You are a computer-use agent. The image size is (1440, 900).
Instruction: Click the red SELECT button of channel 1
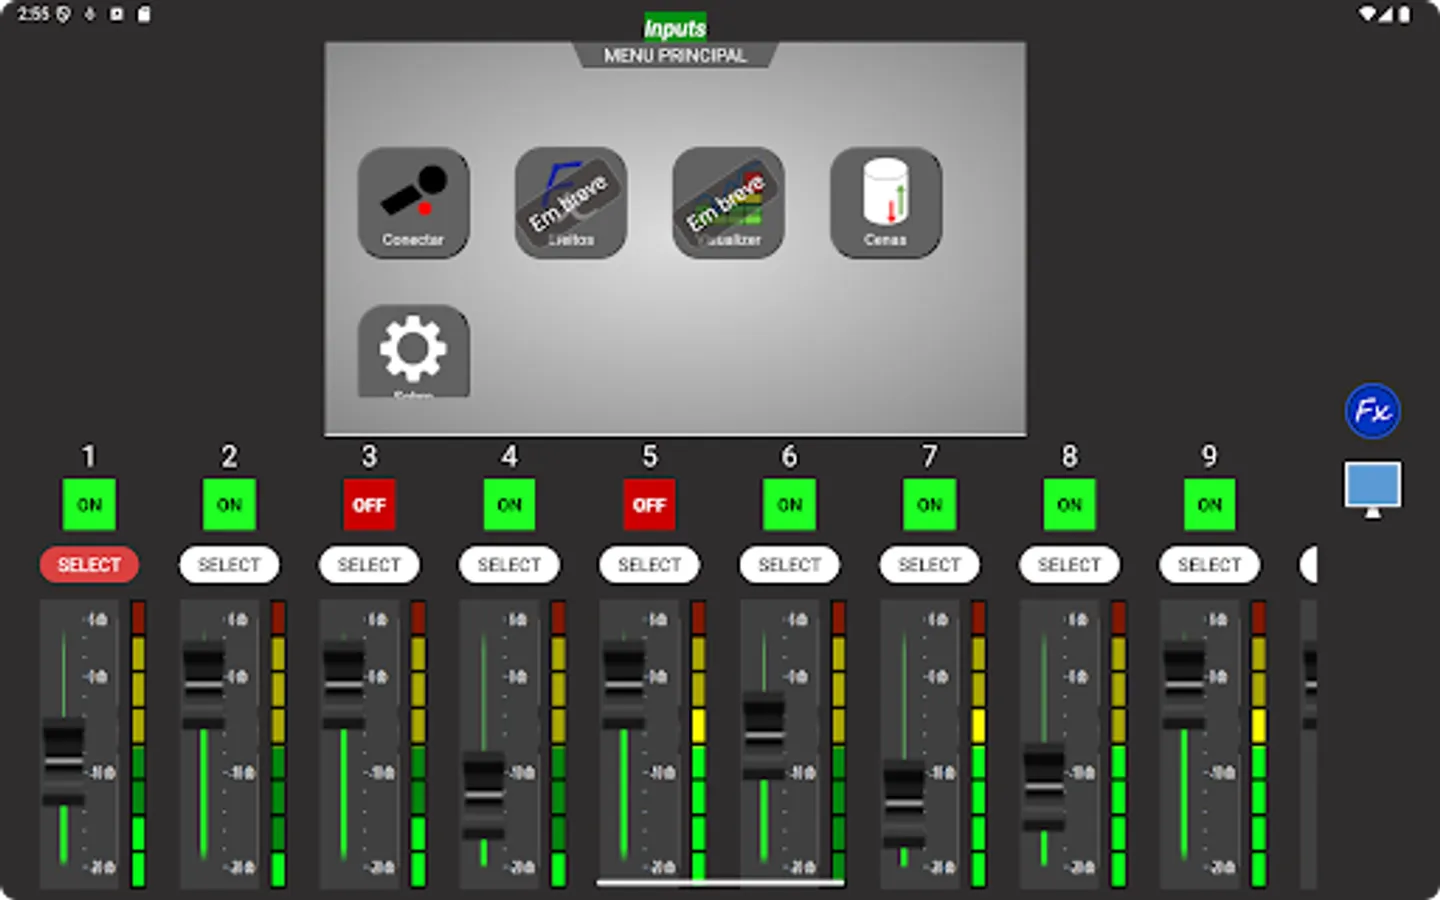pos(89,565)
